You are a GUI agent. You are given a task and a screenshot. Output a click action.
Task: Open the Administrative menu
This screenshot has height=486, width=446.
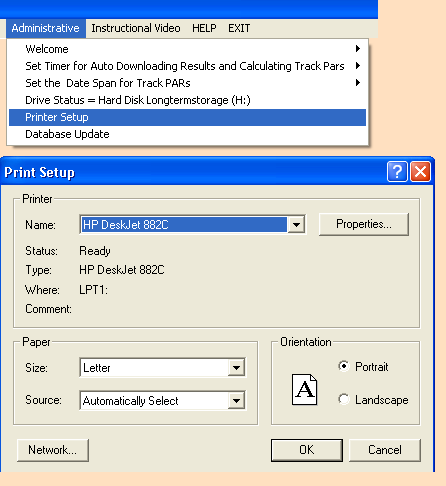point(46,28)
